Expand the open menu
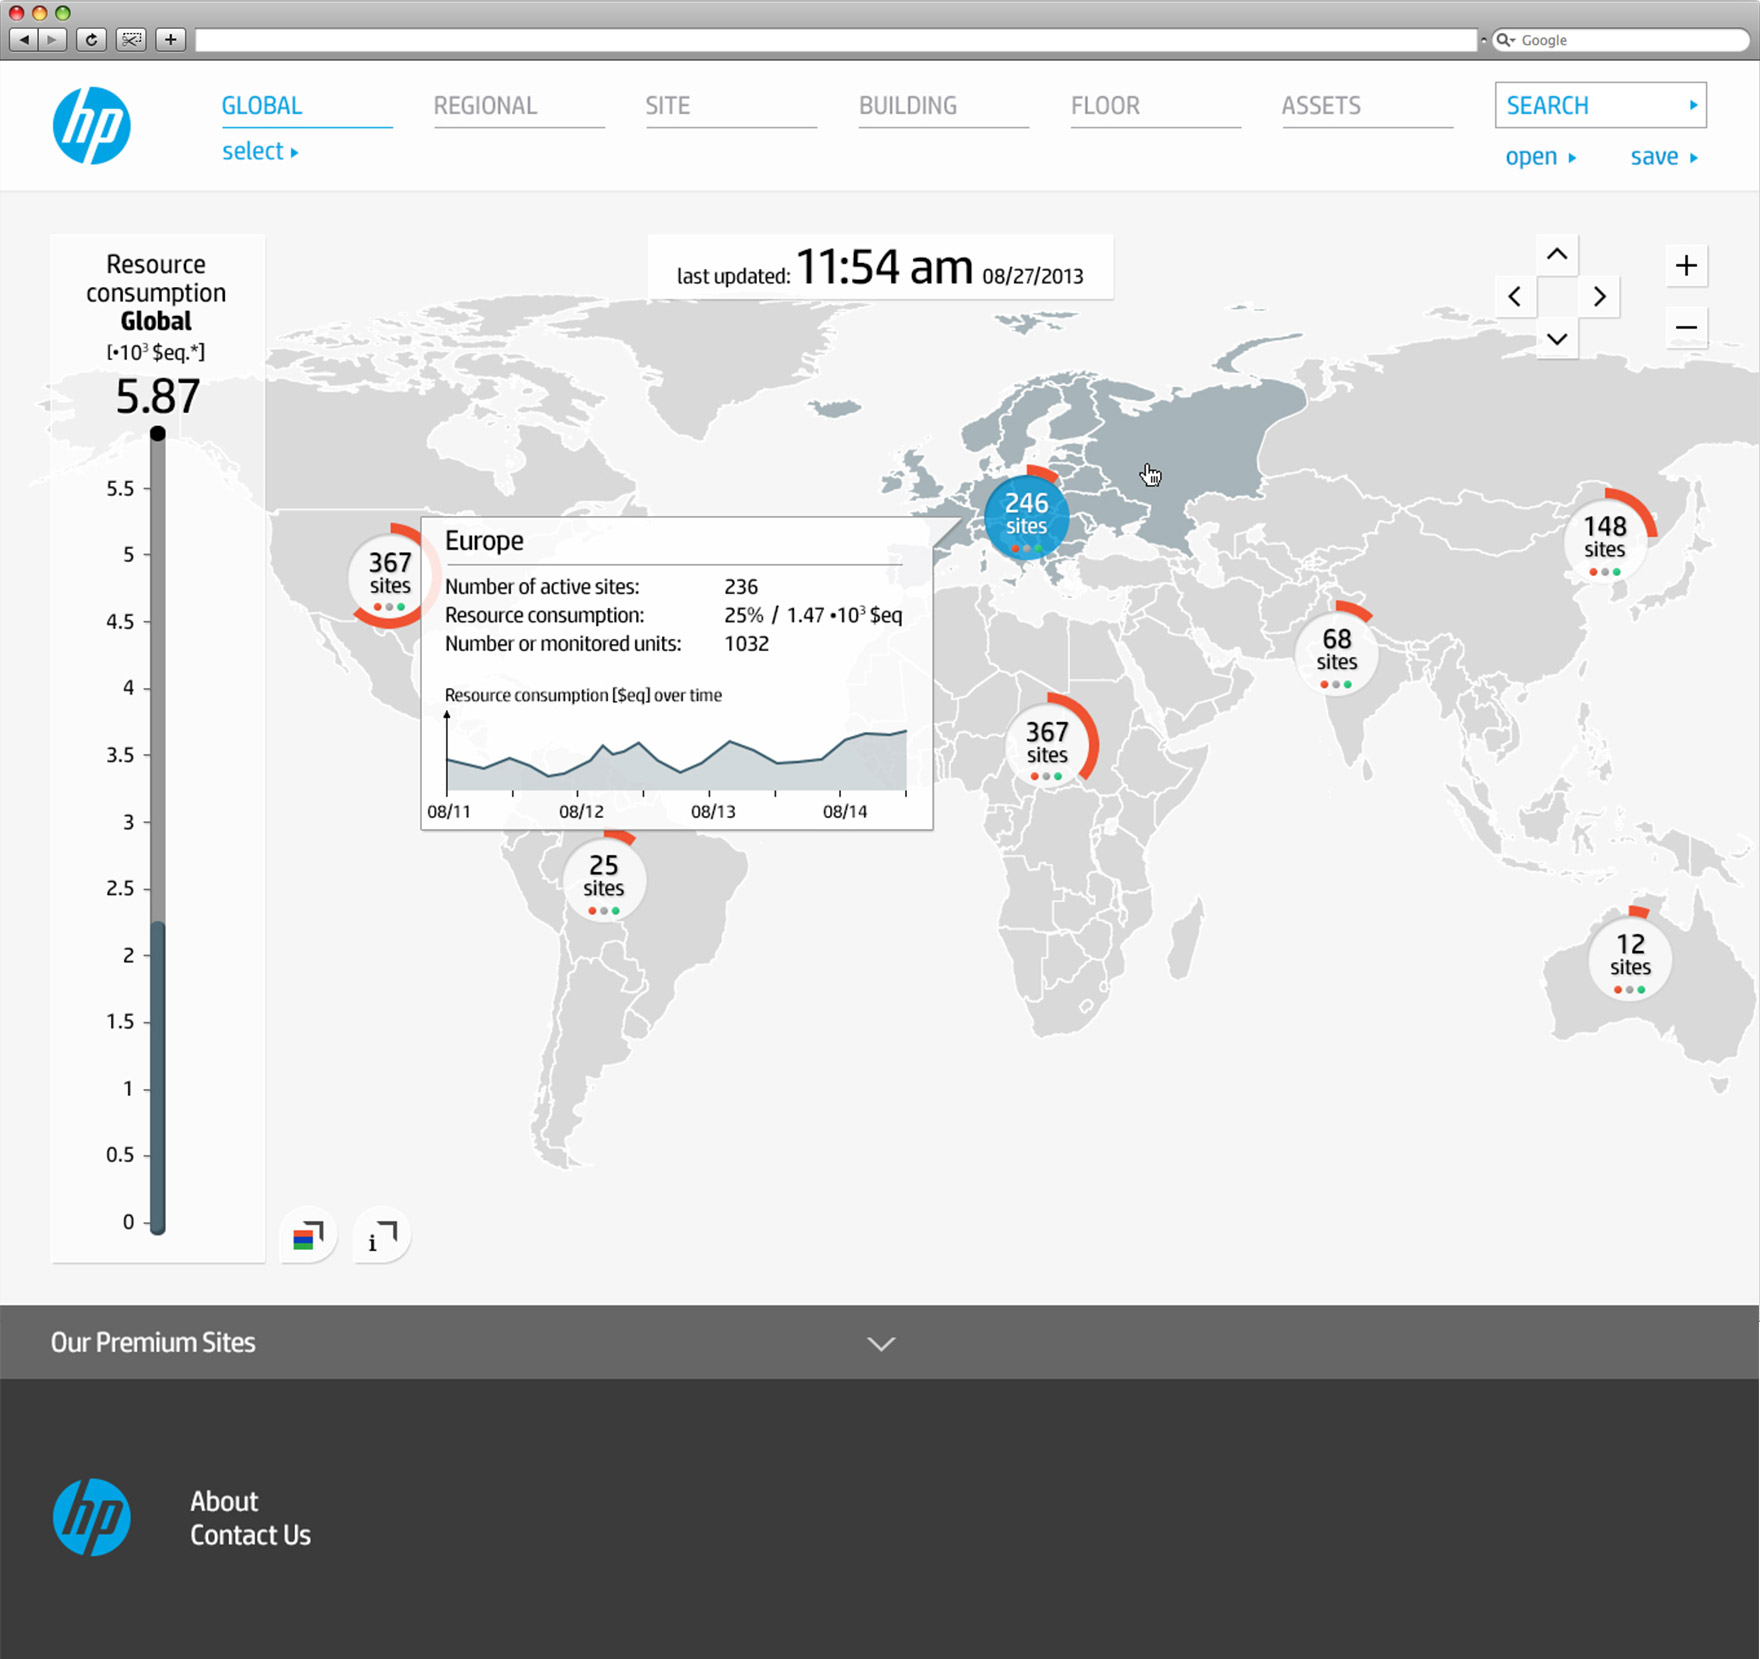1760x1659 pixels. [1541, 157]
